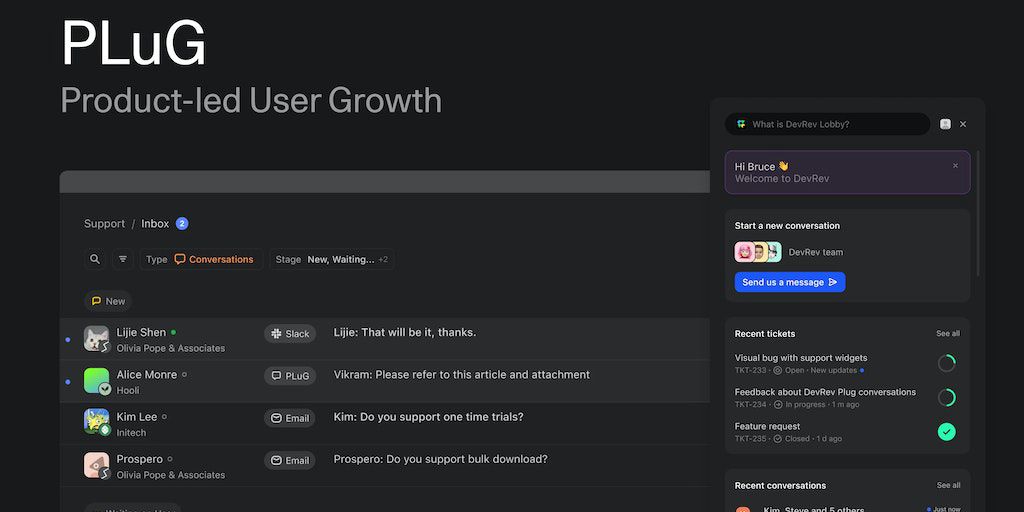
Task: Dismiss the Hi Bruce welcome banner
Action: [x=955, y=166]
